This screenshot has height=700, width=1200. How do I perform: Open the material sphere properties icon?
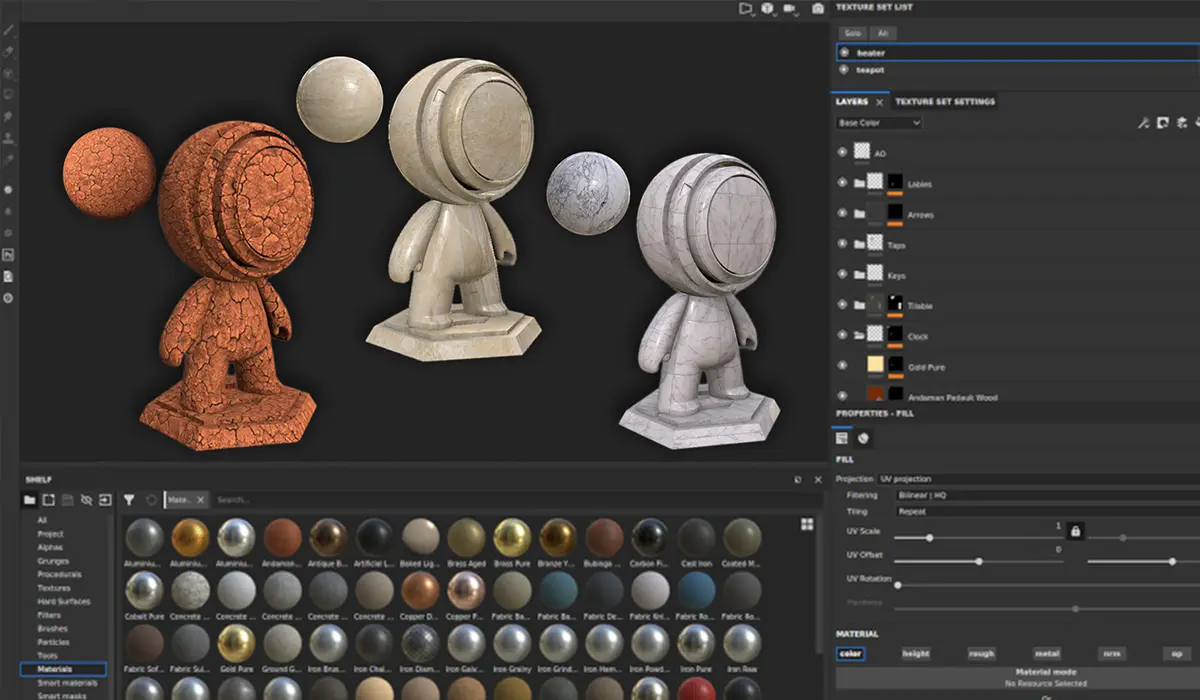tap(863, 438)
